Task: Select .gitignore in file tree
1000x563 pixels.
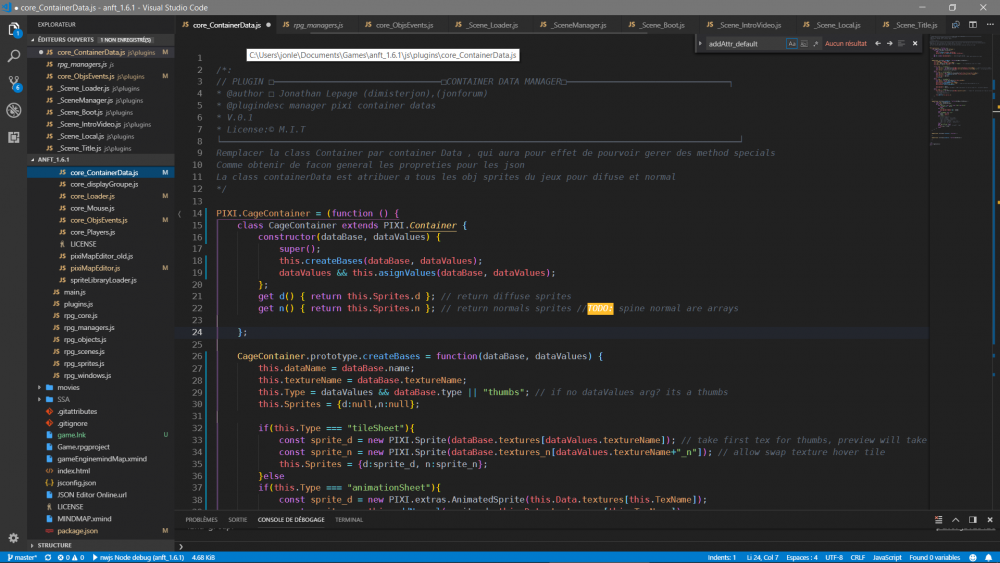Action: (x=72, y=423)
